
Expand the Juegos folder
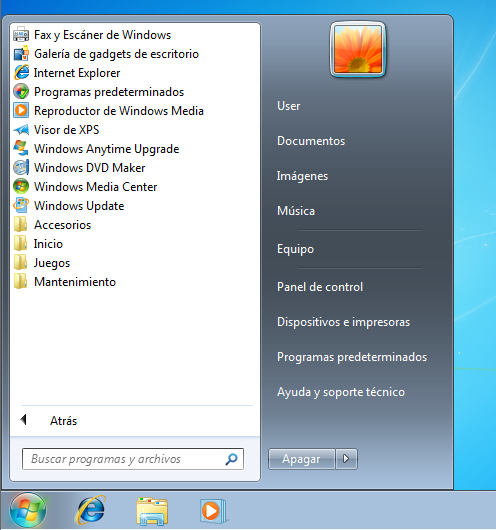pos(42,263)
